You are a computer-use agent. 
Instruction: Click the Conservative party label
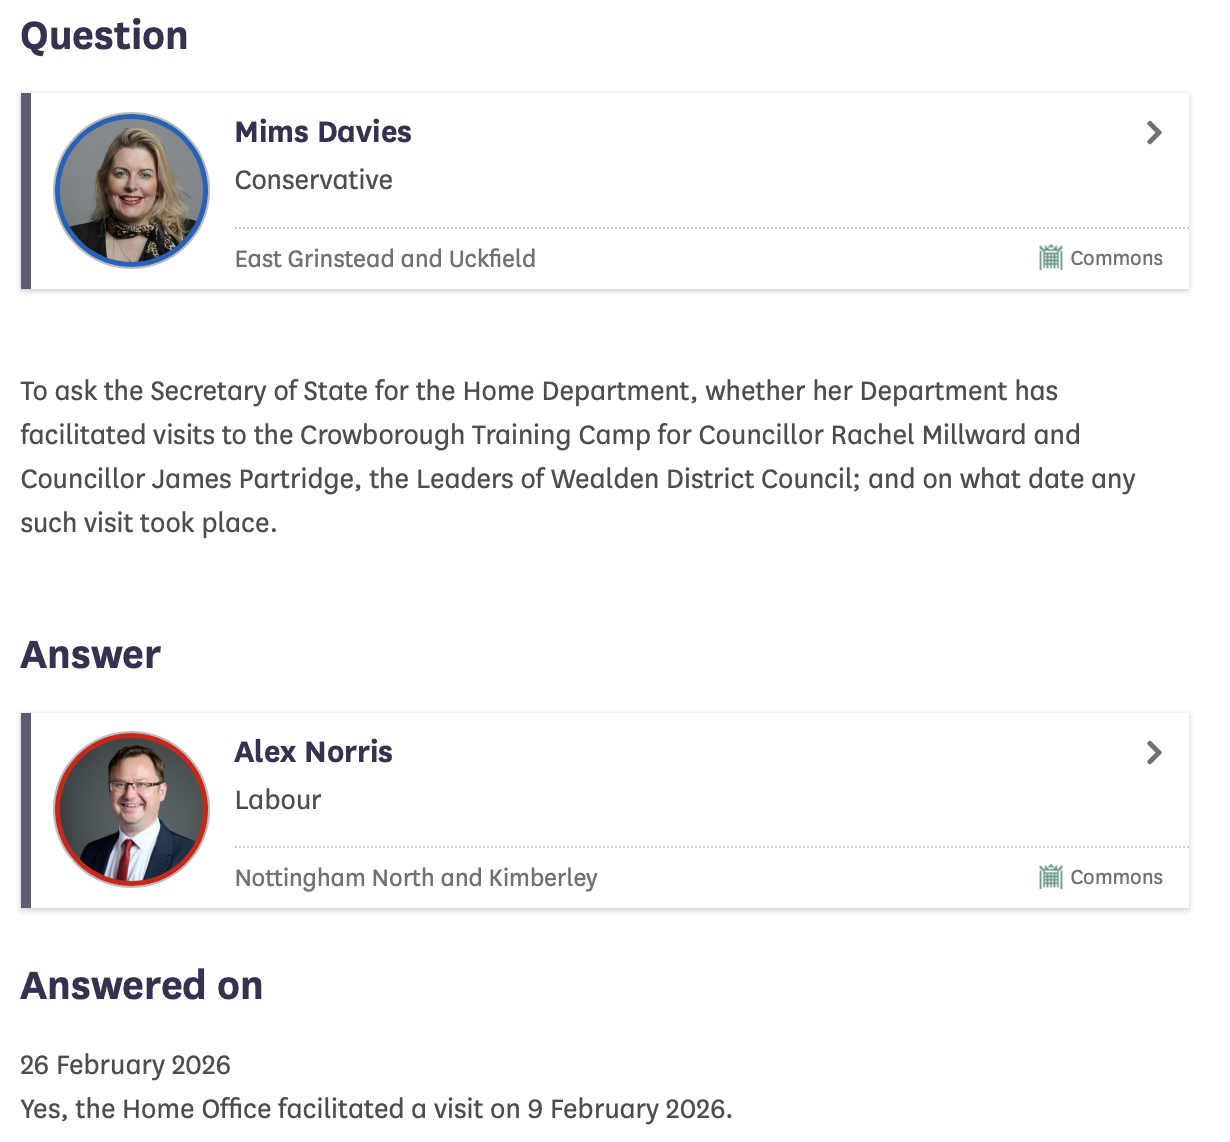click(x=313, y=180)
